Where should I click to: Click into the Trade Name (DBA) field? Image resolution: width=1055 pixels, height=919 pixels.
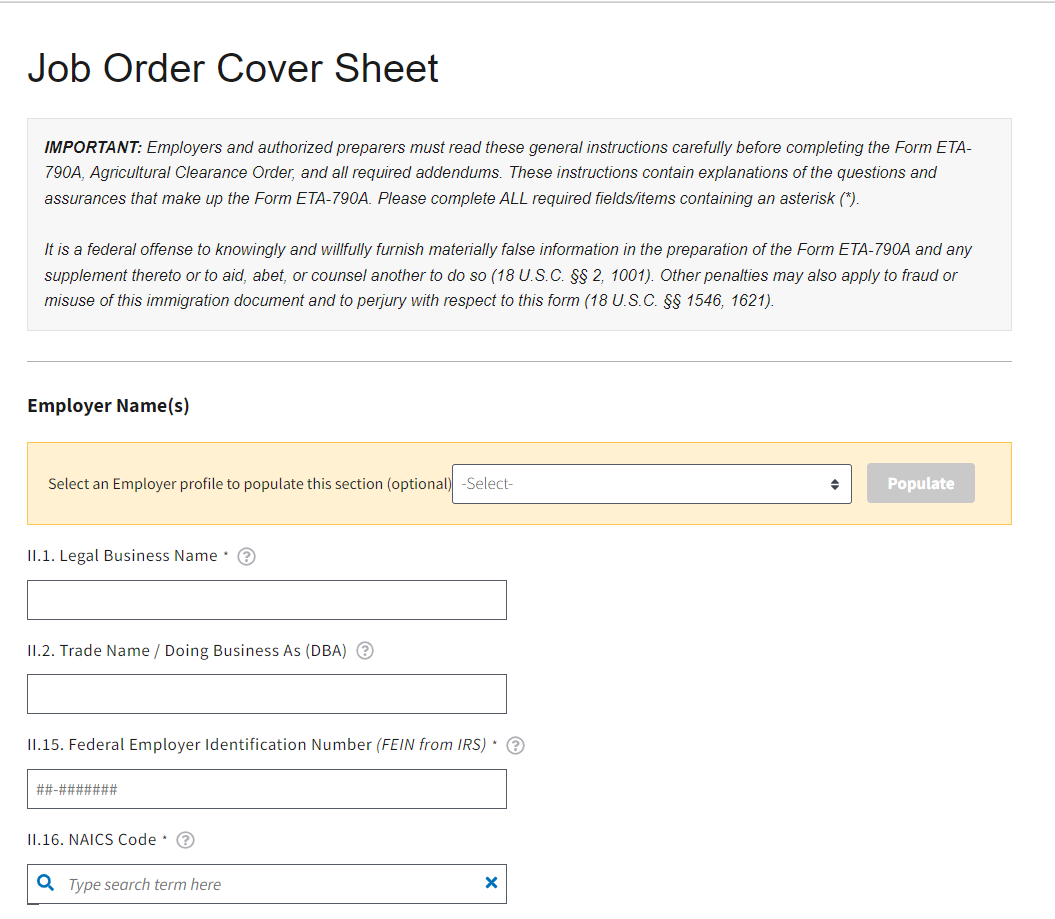(267, 694)
